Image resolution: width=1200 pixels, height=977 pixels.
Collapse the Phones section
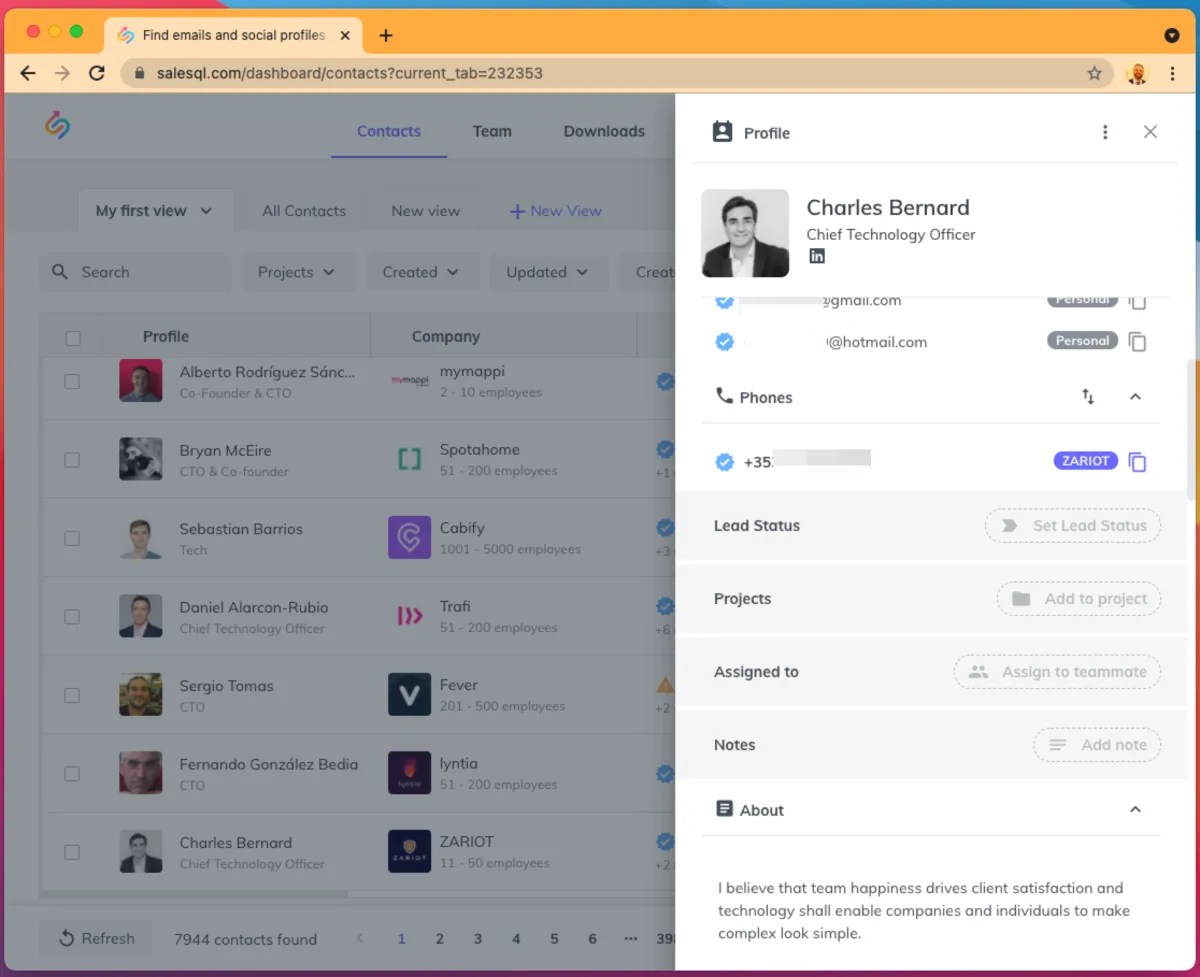1135,397
